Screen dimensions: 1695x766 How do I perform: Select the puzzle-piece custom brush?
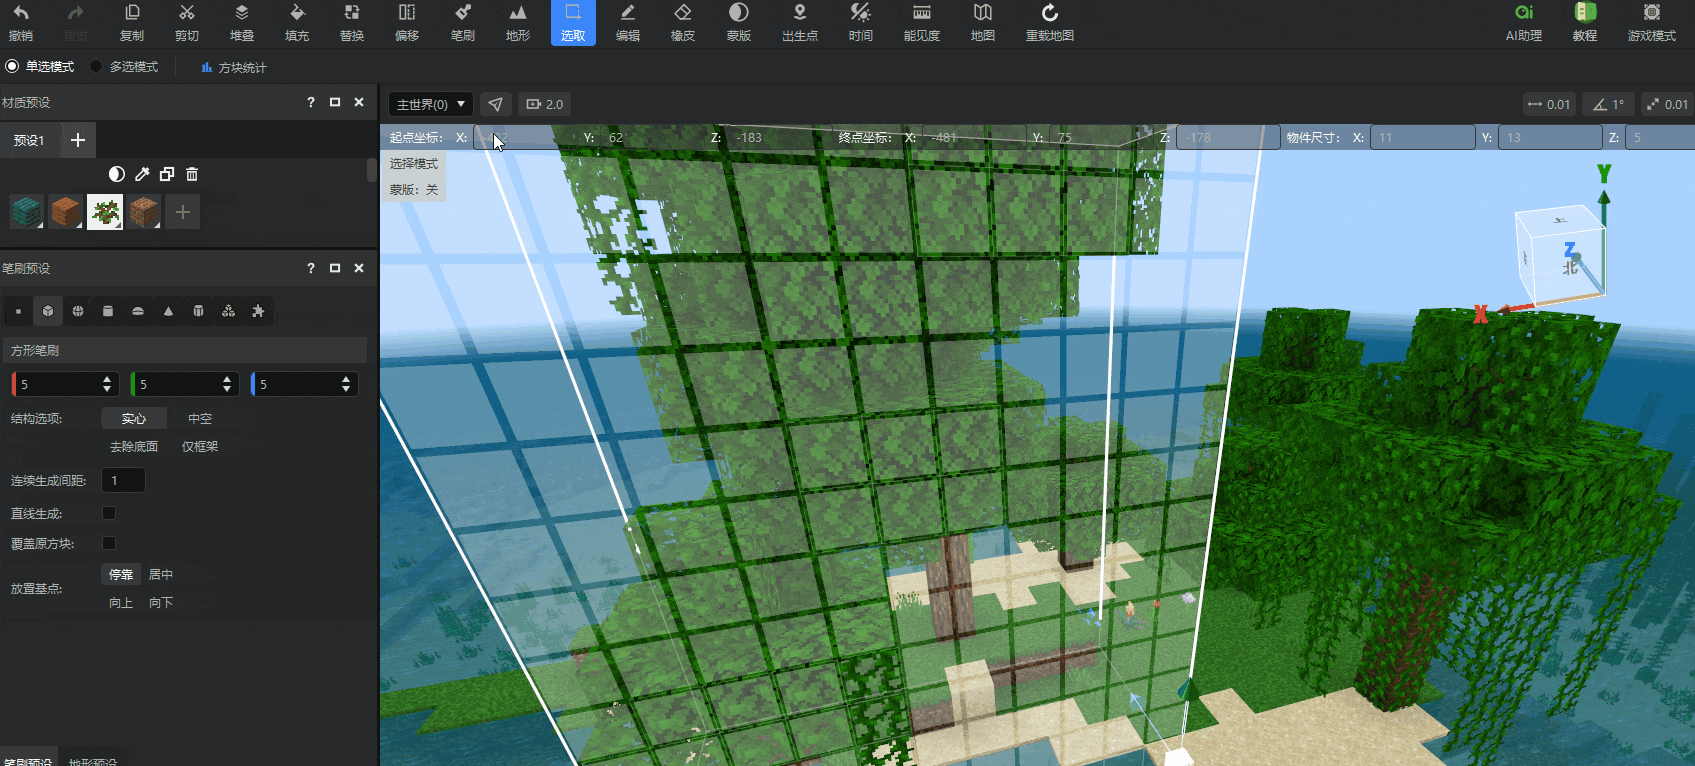[258, 311]
